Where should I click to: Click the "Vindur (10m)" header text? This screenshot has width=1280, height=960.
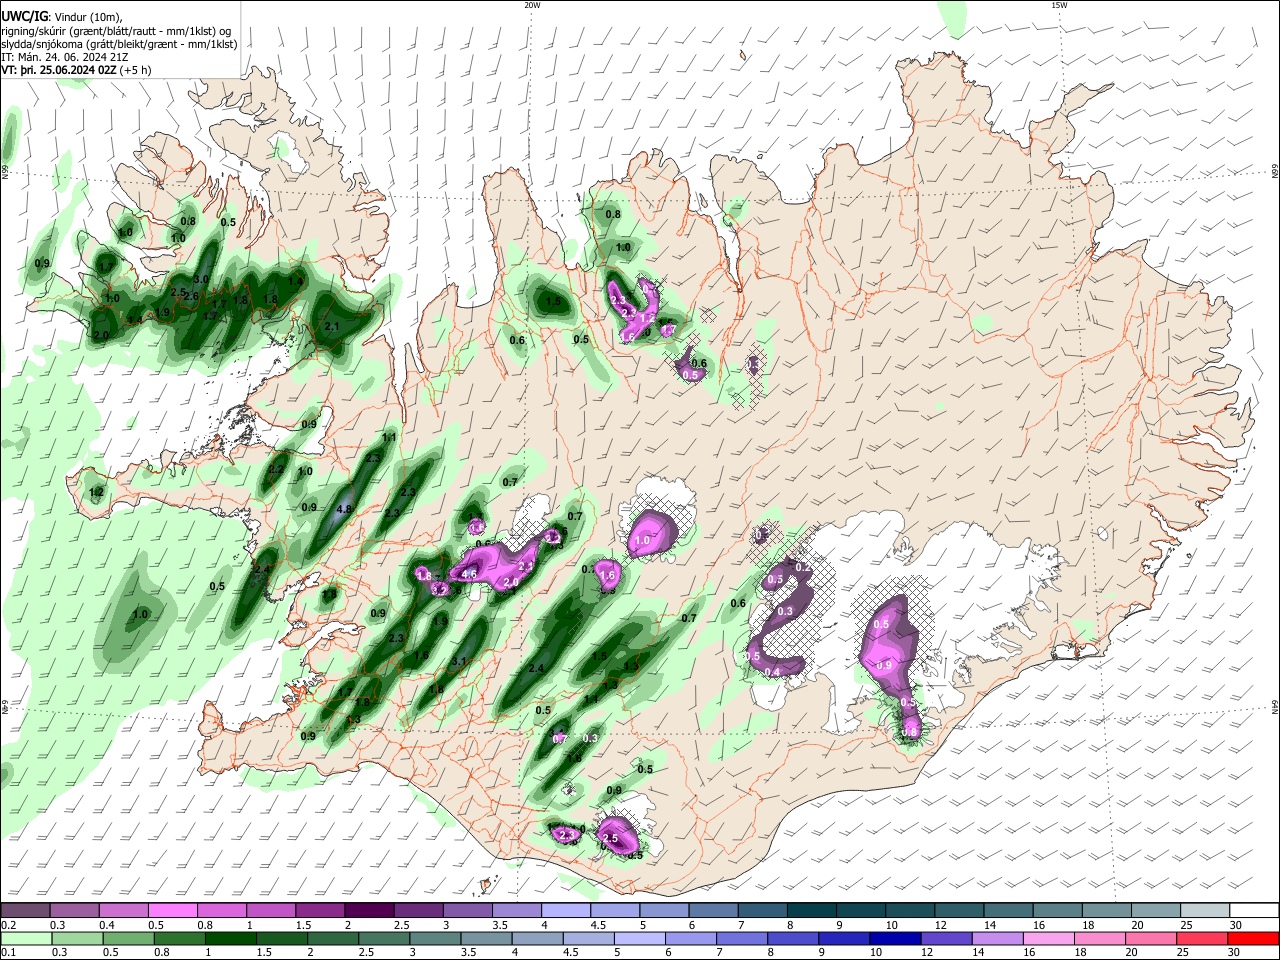[x=87, y=17]
